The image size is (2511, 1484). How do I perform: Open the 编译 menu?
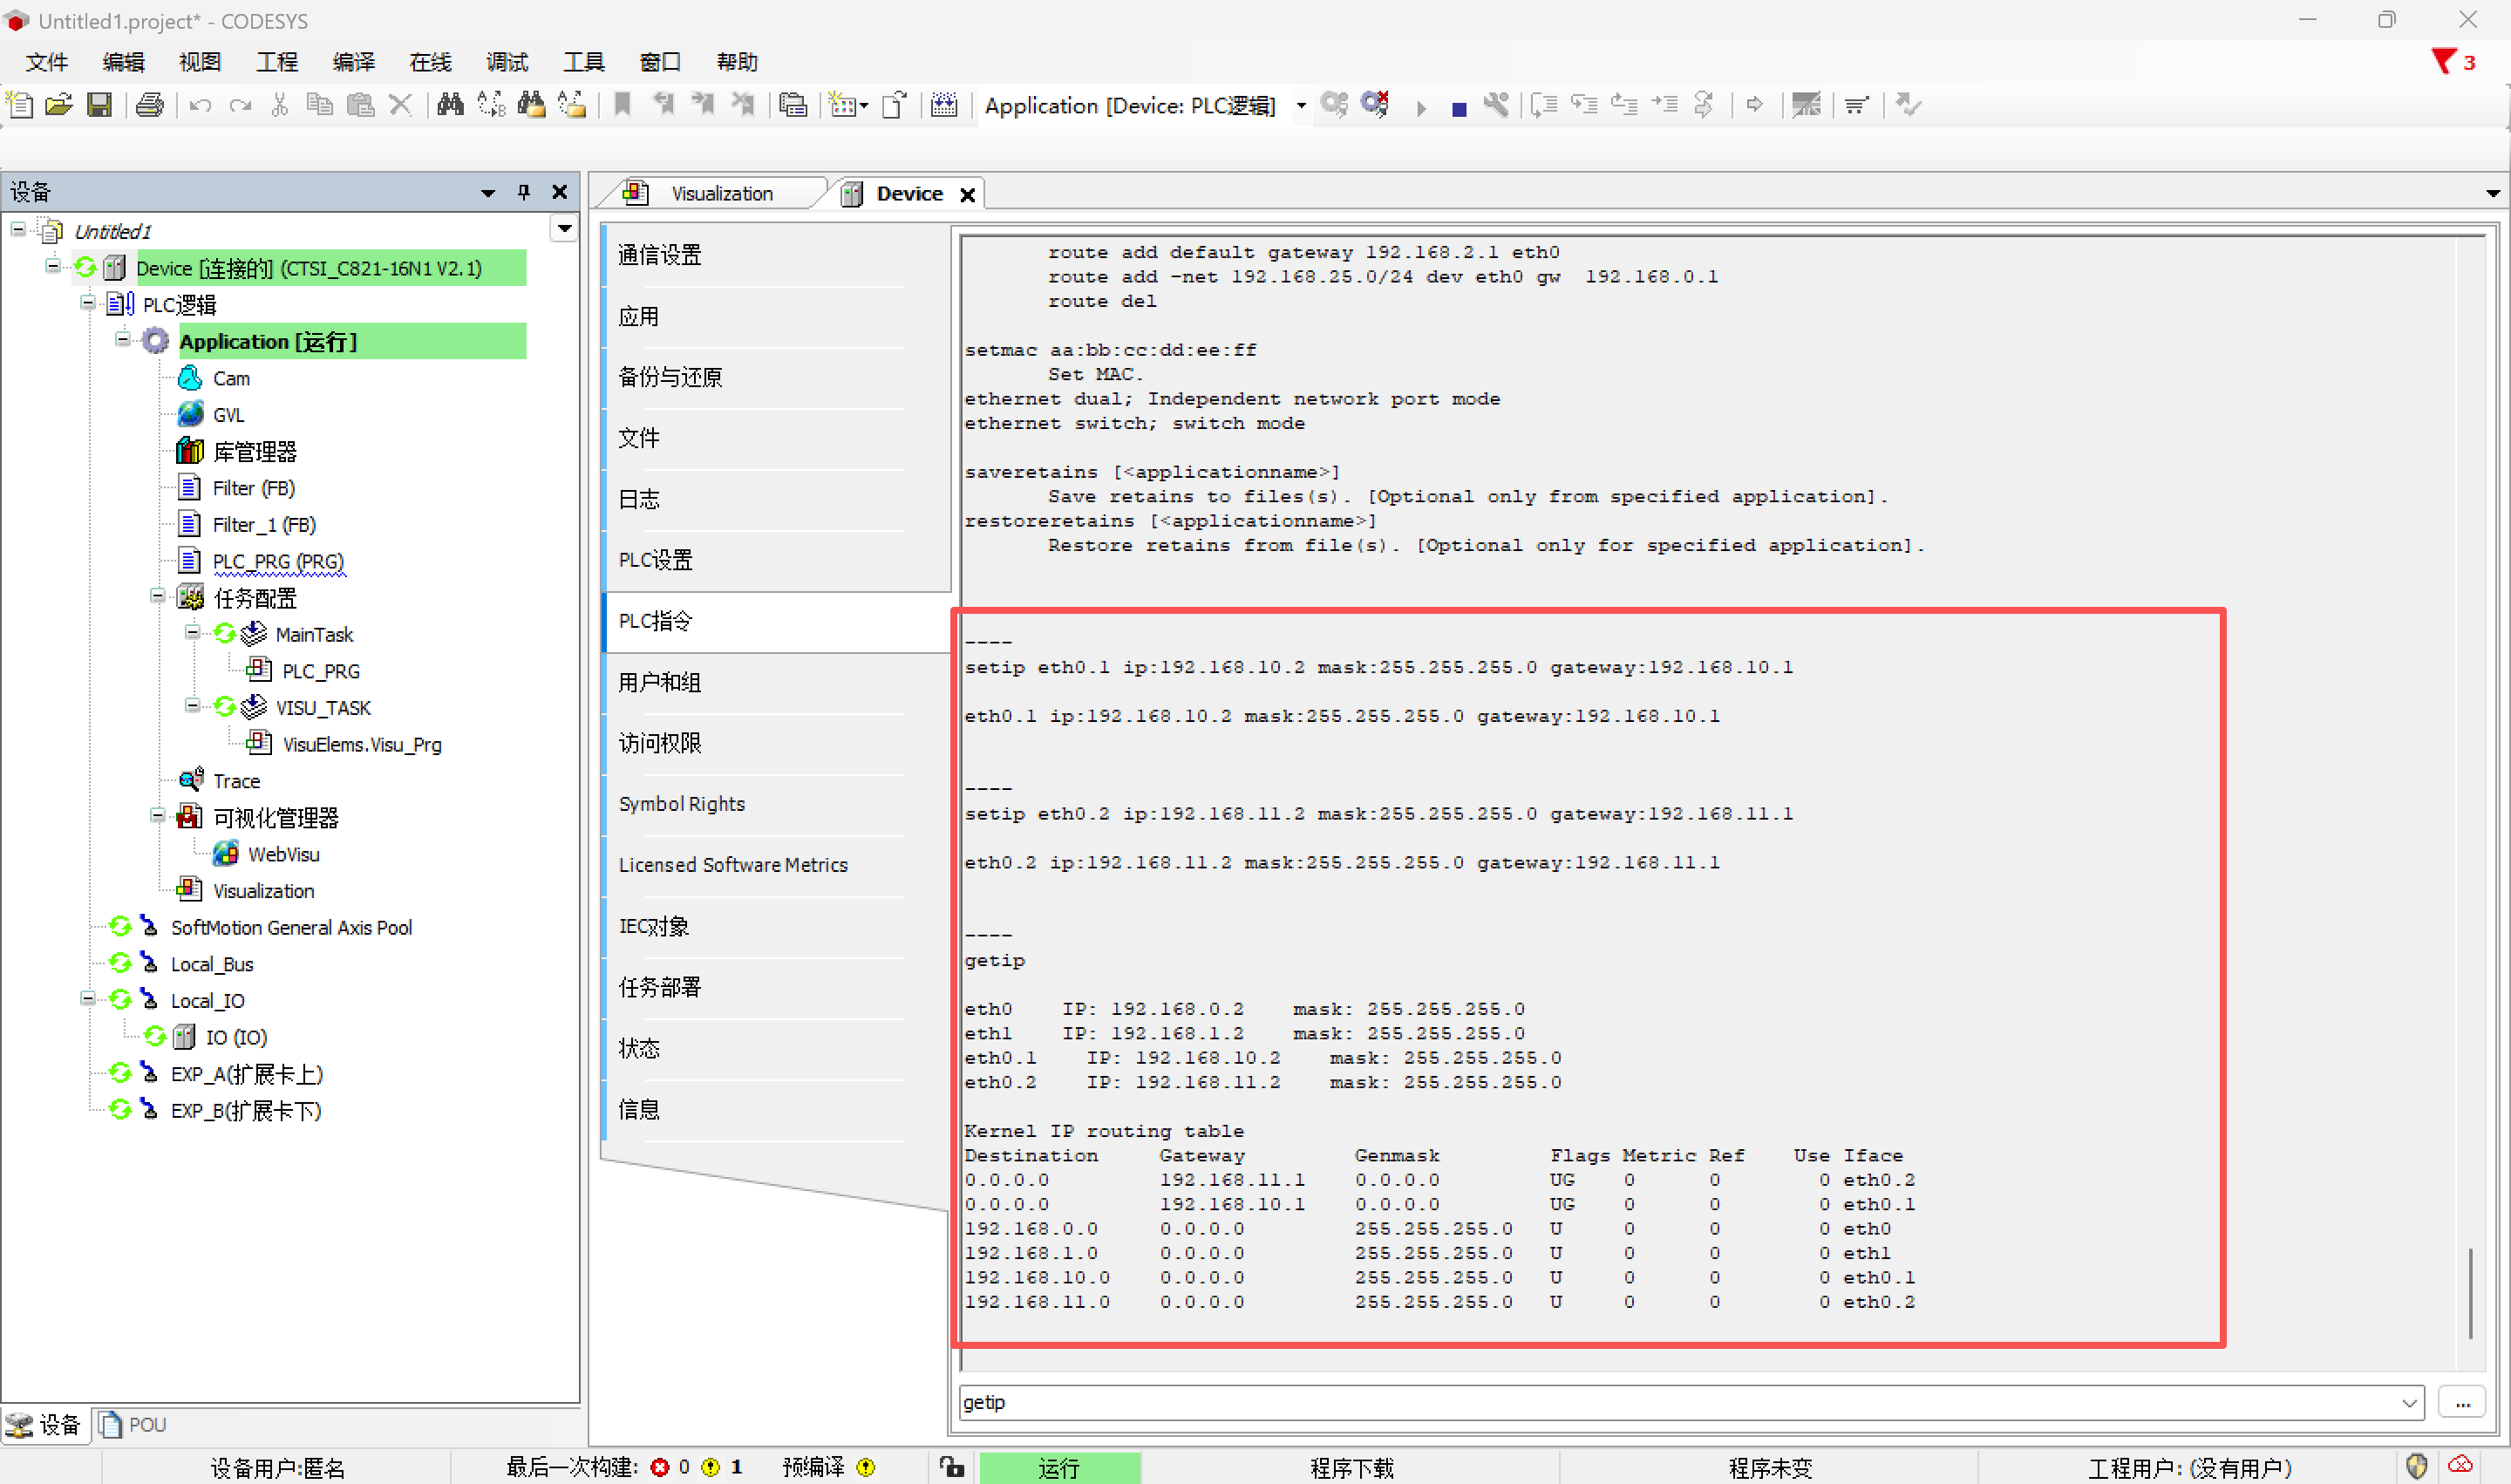(x=353, y=62)
